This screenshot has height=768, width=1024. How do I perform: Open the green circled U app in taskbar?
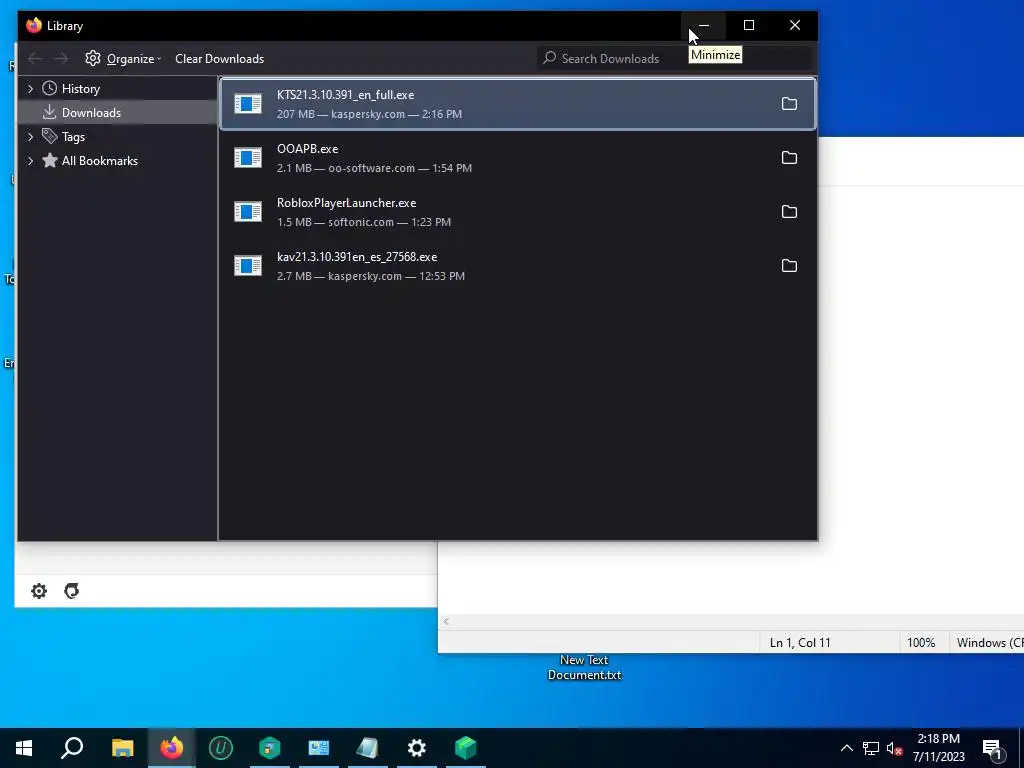[221, 748]
